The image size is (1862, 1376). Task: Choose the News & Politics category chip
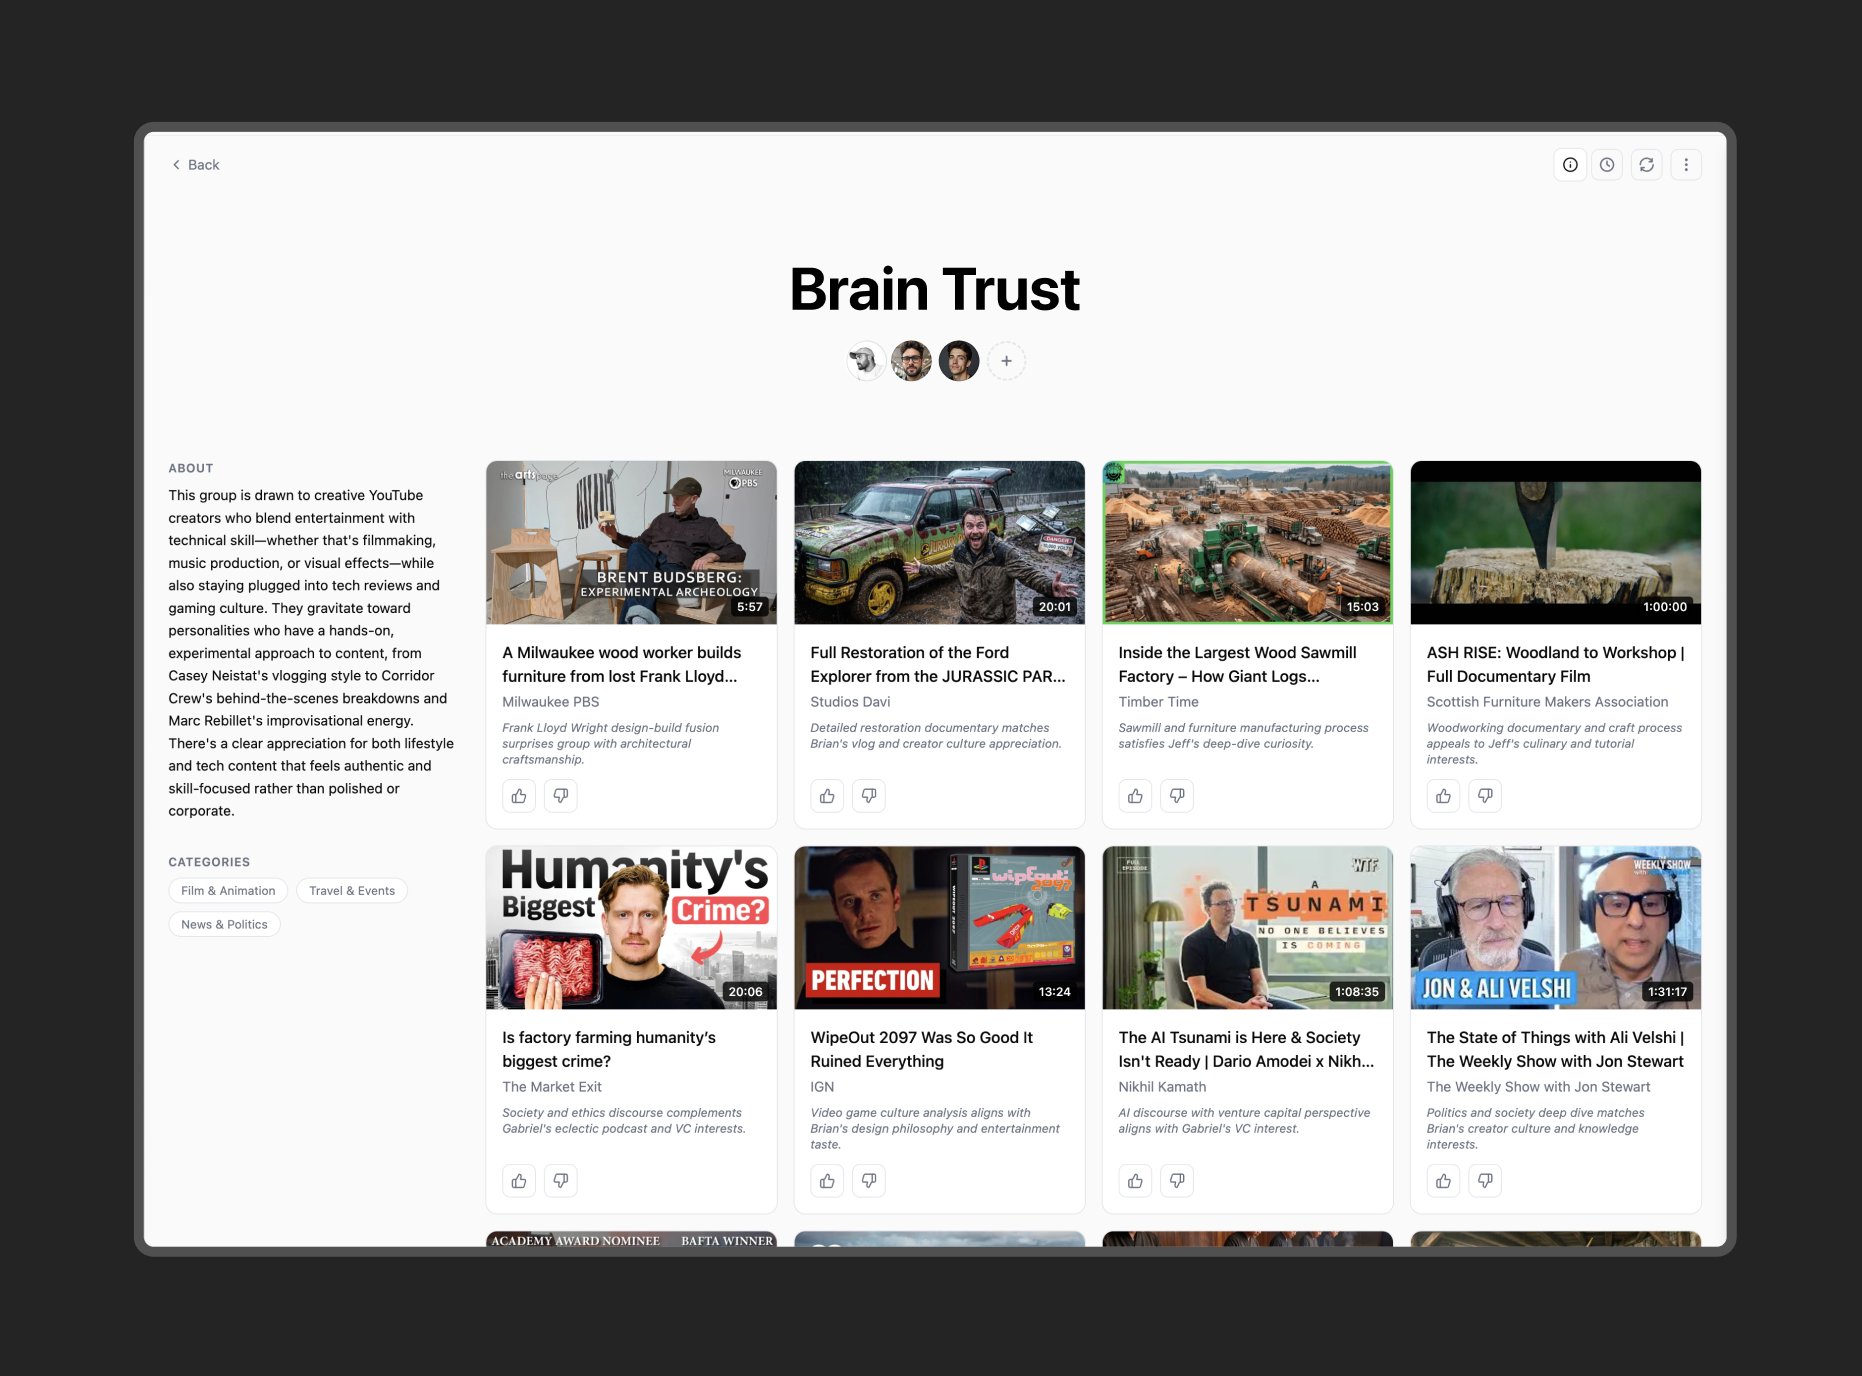(x=224, y=925)
